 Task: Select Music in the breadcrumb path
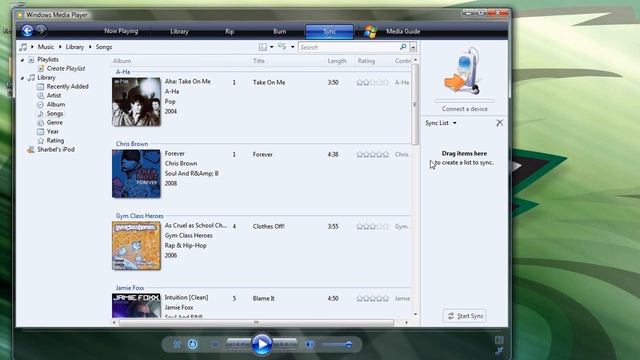point(46,47)
